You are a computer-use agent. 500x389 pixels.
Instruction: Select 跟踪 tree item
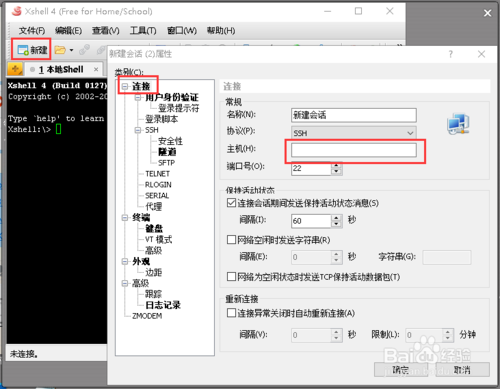pos(153,294)
